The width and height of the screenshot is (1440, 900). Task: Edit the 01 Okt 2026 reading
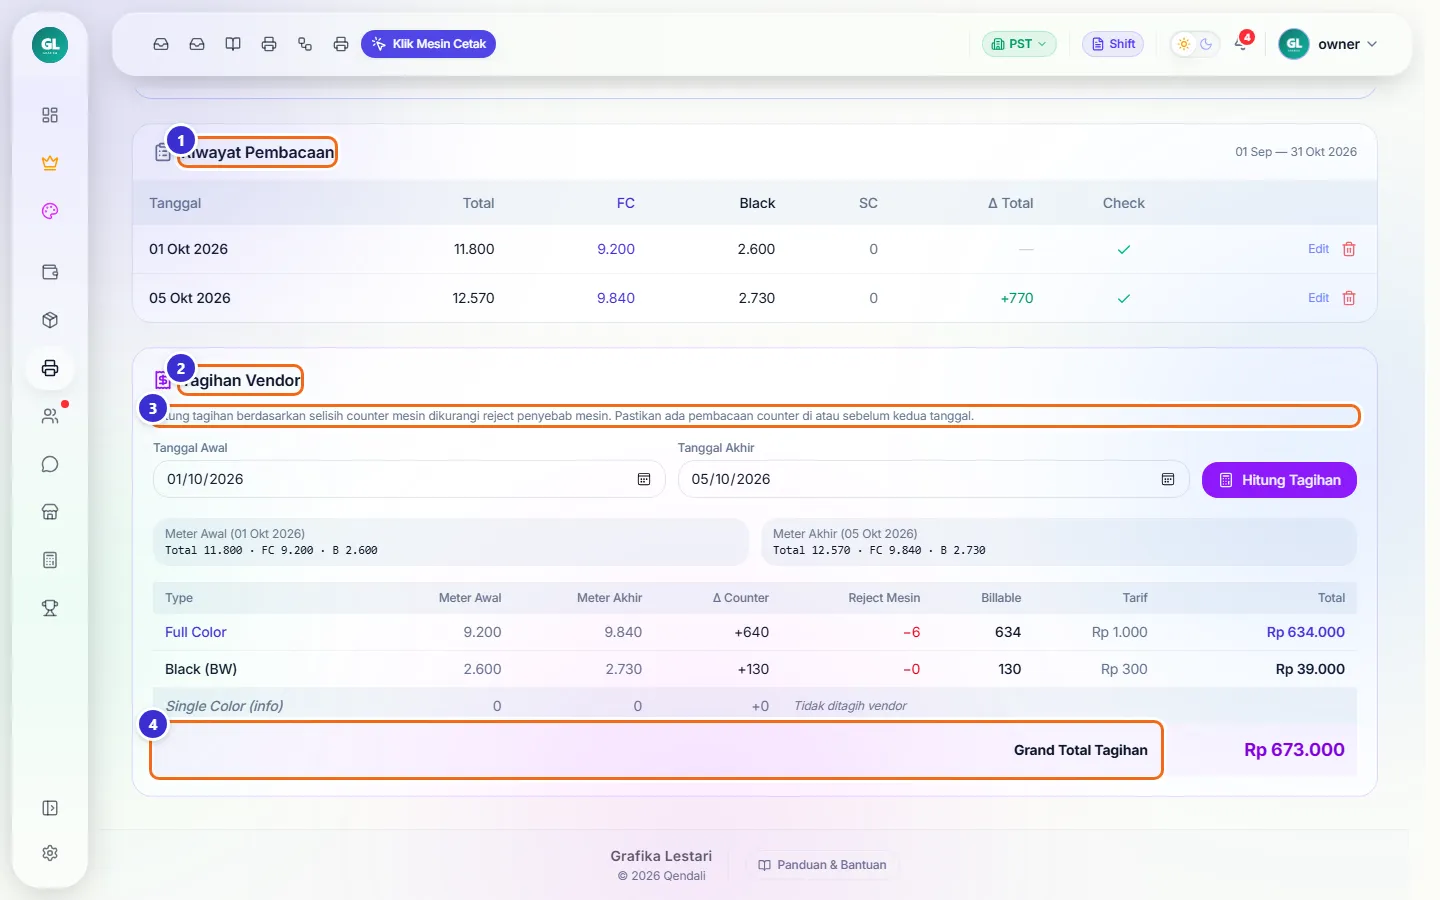(x=1318, y=249)
